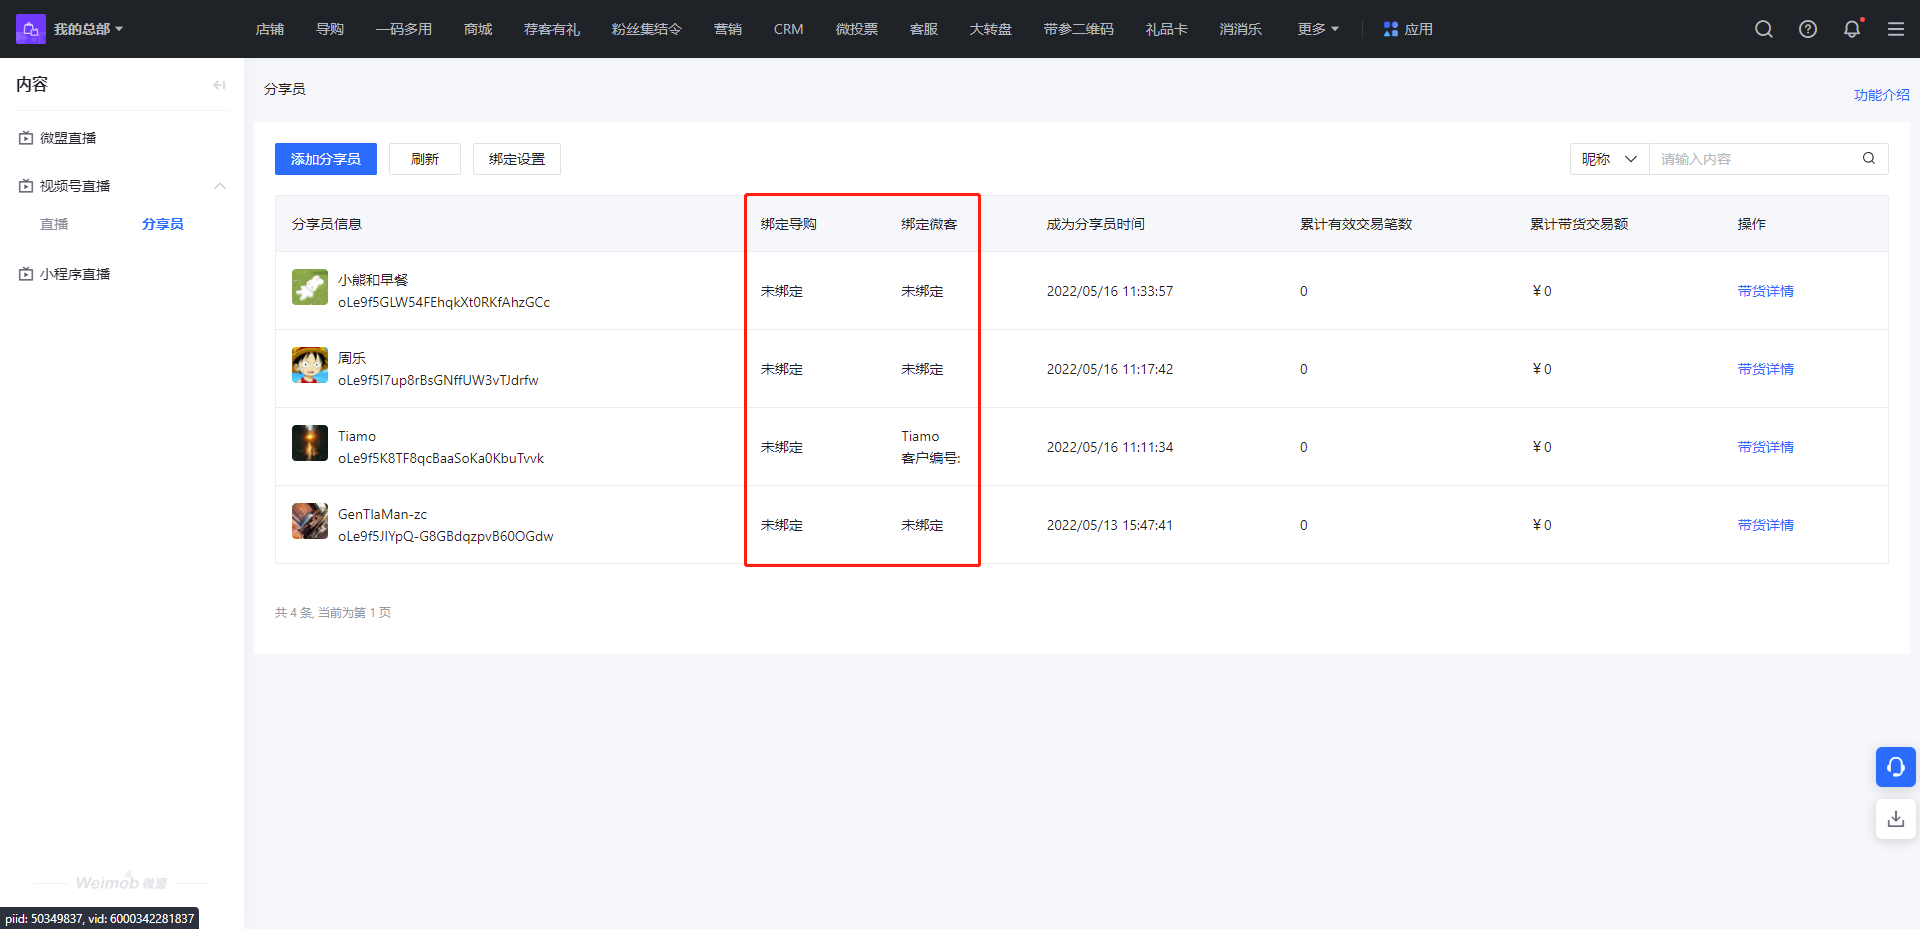
Task: Click the 绑定导购 column header
Action: [x=789, y=224]
